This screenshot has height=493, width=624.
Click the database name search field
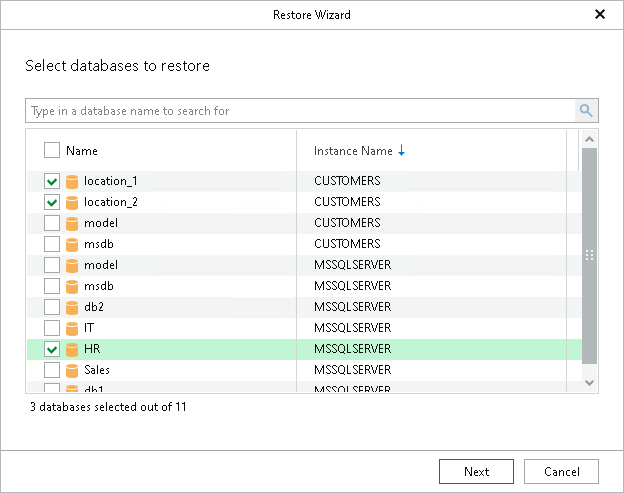pyautogui.click(x=300, y=111)
